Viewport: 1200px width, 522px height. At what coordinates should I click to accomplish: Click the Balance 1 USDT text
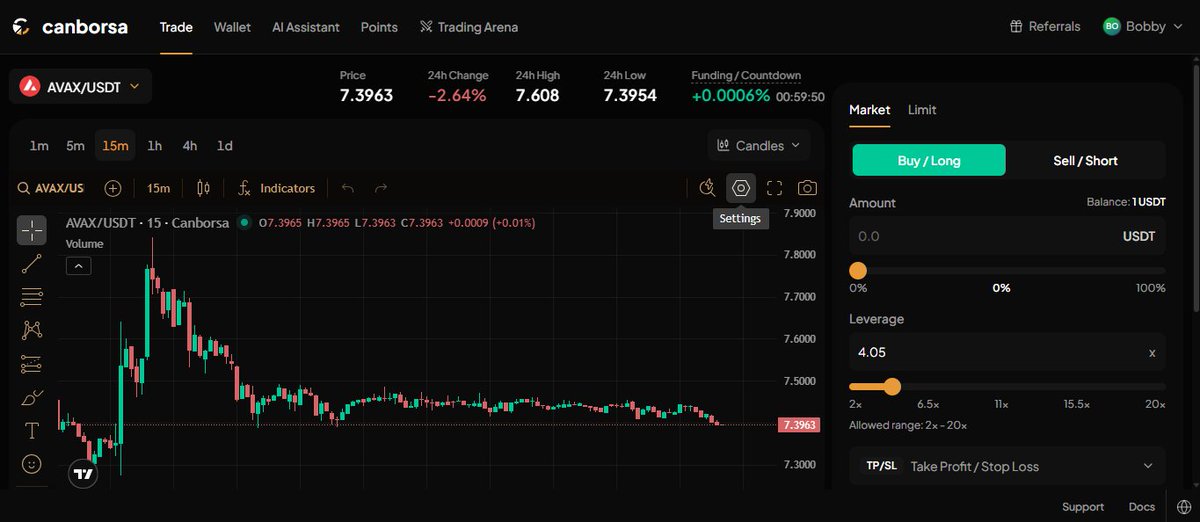point(1126,202)
